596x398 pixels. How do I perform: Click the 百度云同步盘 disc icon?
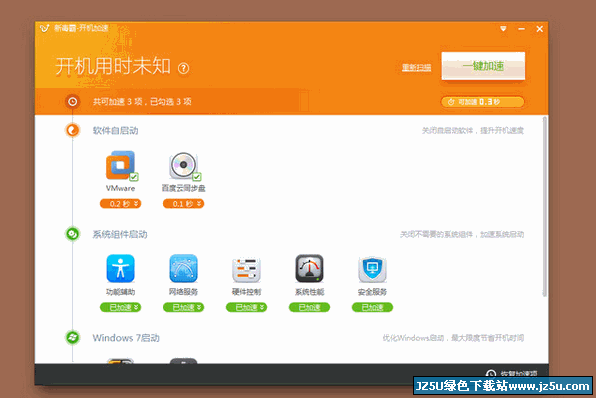[x=183, y=165]
